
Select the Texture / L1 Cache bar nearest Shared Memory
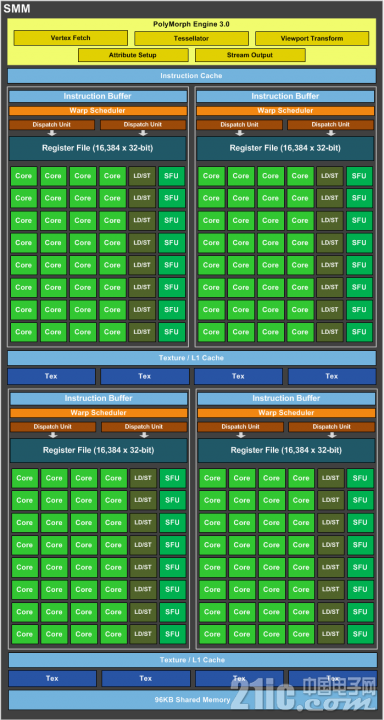click(x=192, y=660)
